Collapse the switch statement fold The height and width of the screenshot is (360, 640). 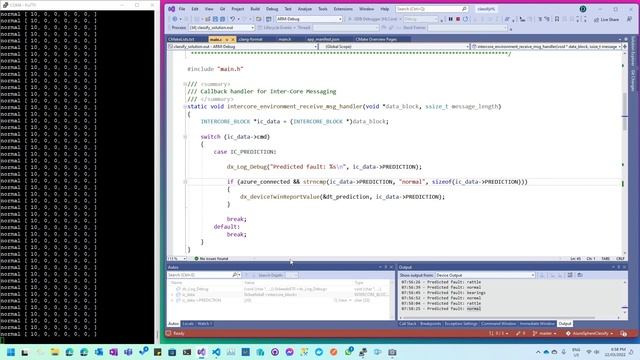[185, 137]
